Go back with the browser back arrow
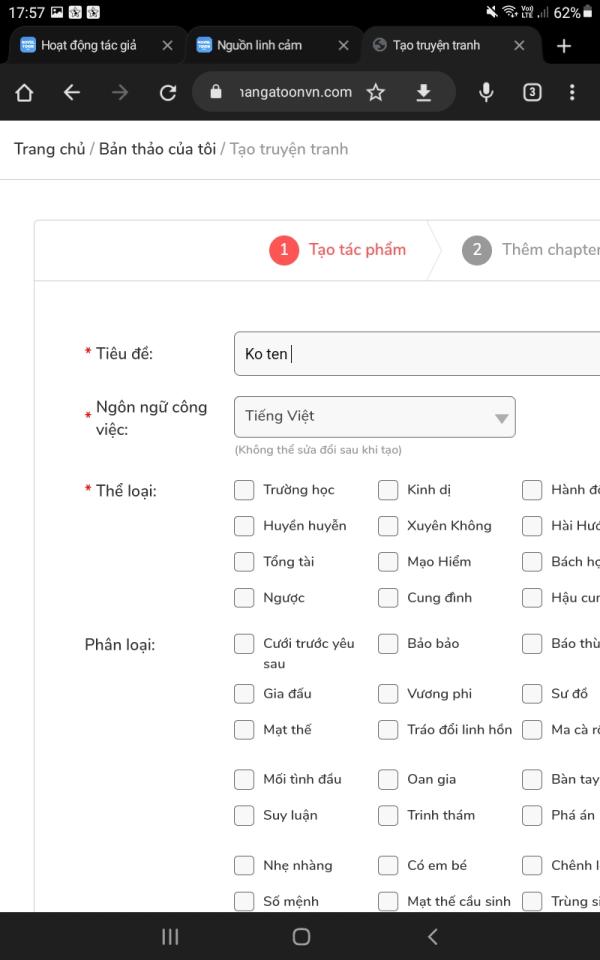600x960 pixels. point(72,92)
